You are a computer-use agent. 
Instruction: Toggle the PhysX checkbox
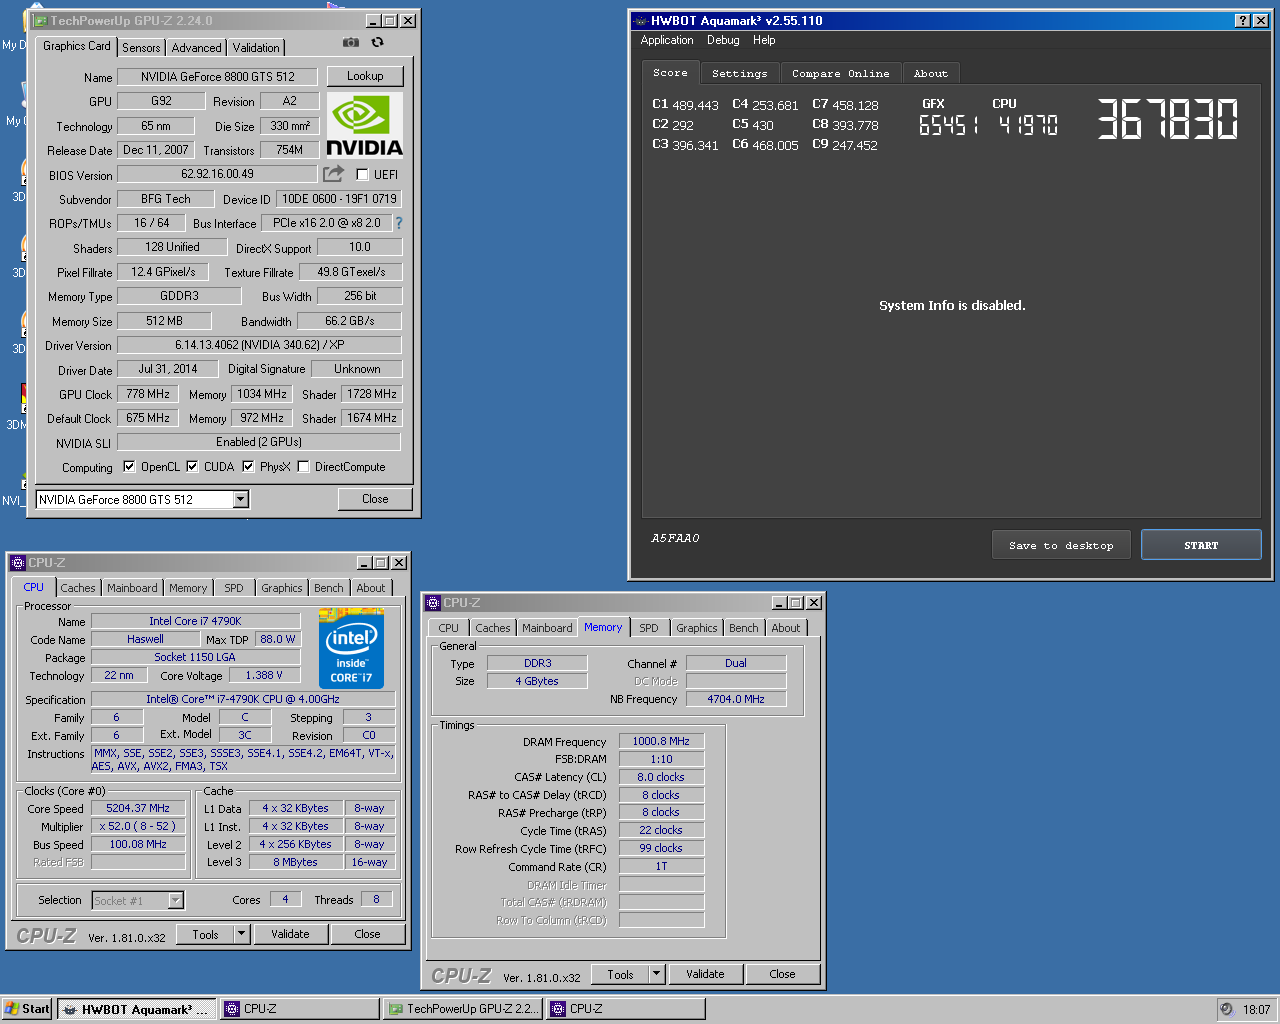pos(248,466)
